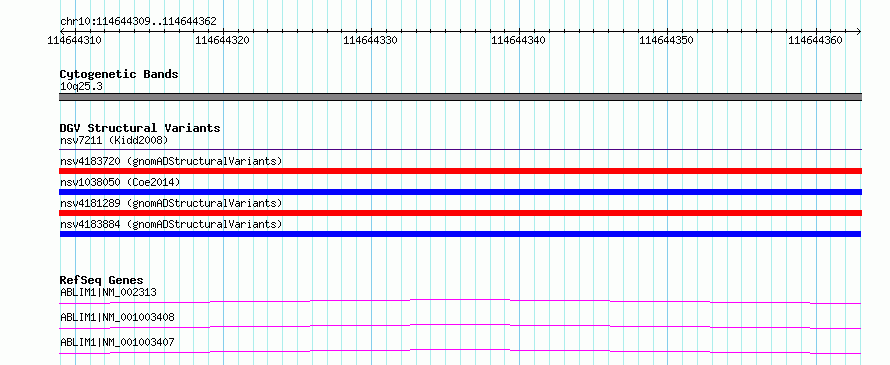Open variant nsv4183720 label
890x365 pixels.
[171, 161]
